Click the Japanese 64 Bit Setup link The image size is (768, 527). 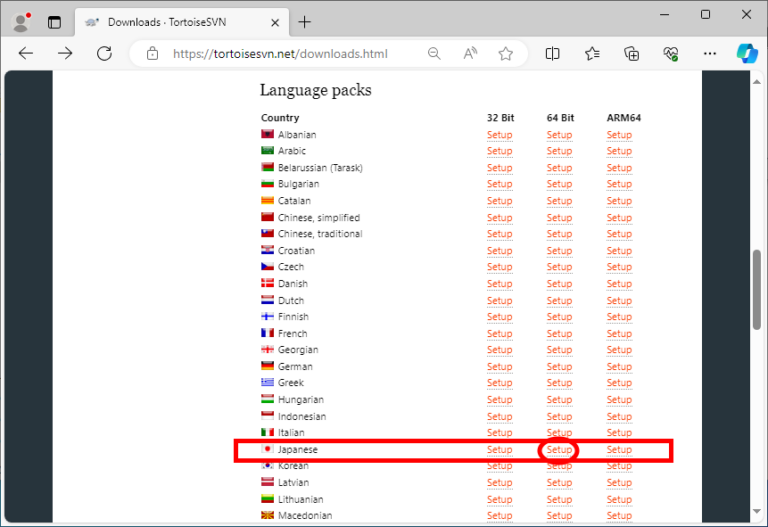(559, 450)
